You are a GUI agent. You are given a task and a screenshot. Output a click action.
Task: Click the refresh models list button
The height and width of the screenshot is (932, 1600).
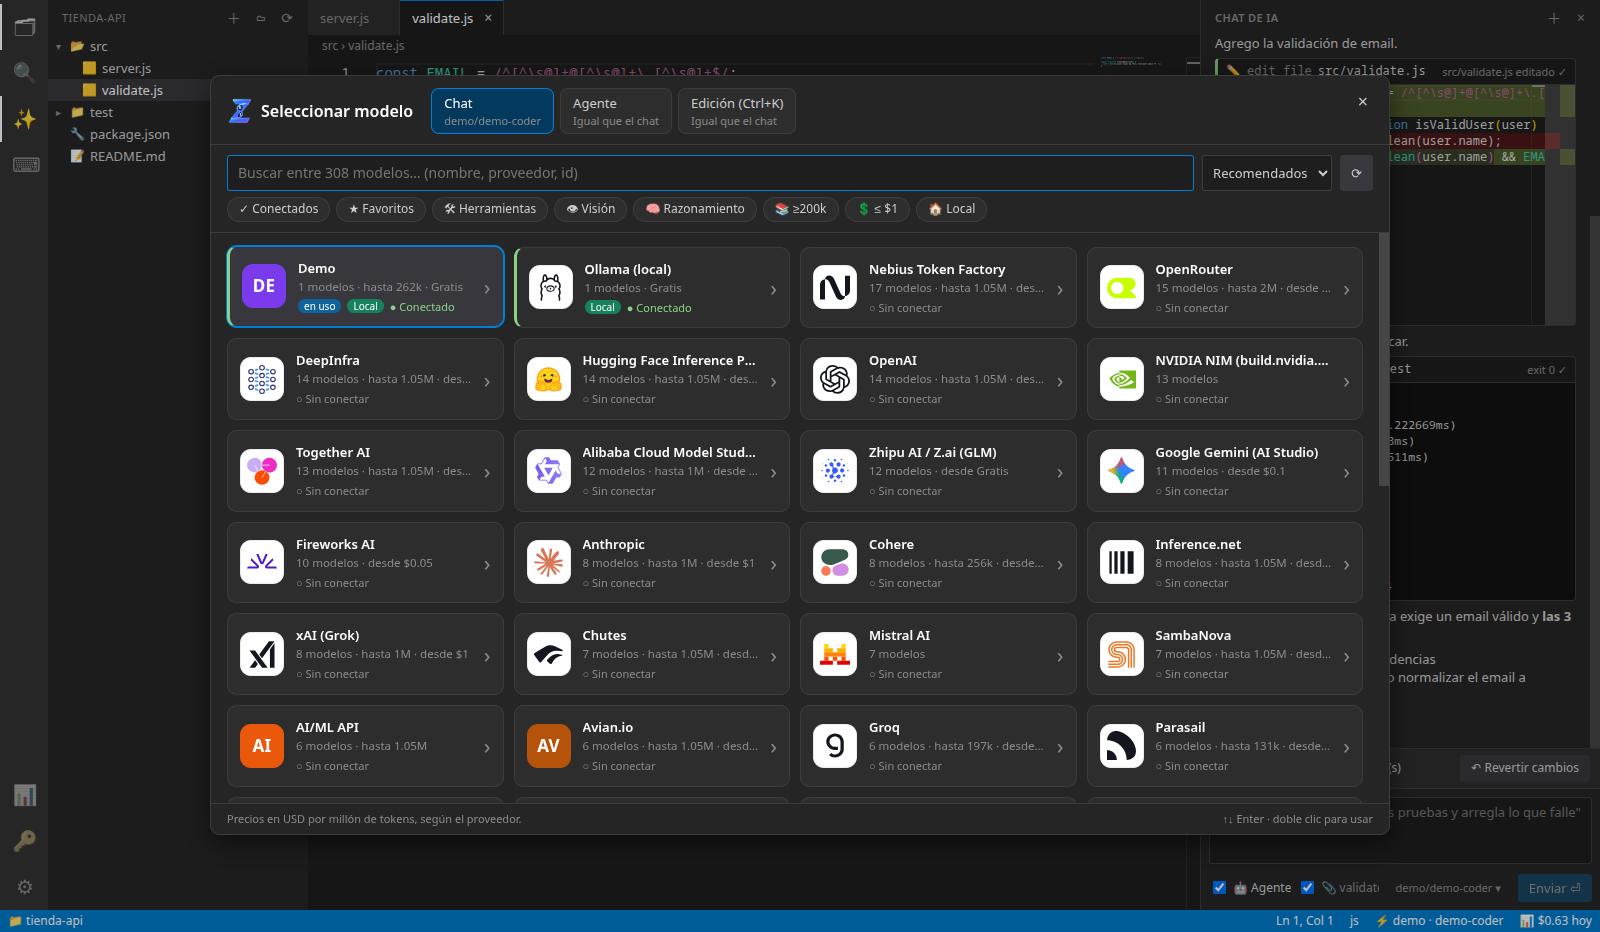pos(1356,173)
